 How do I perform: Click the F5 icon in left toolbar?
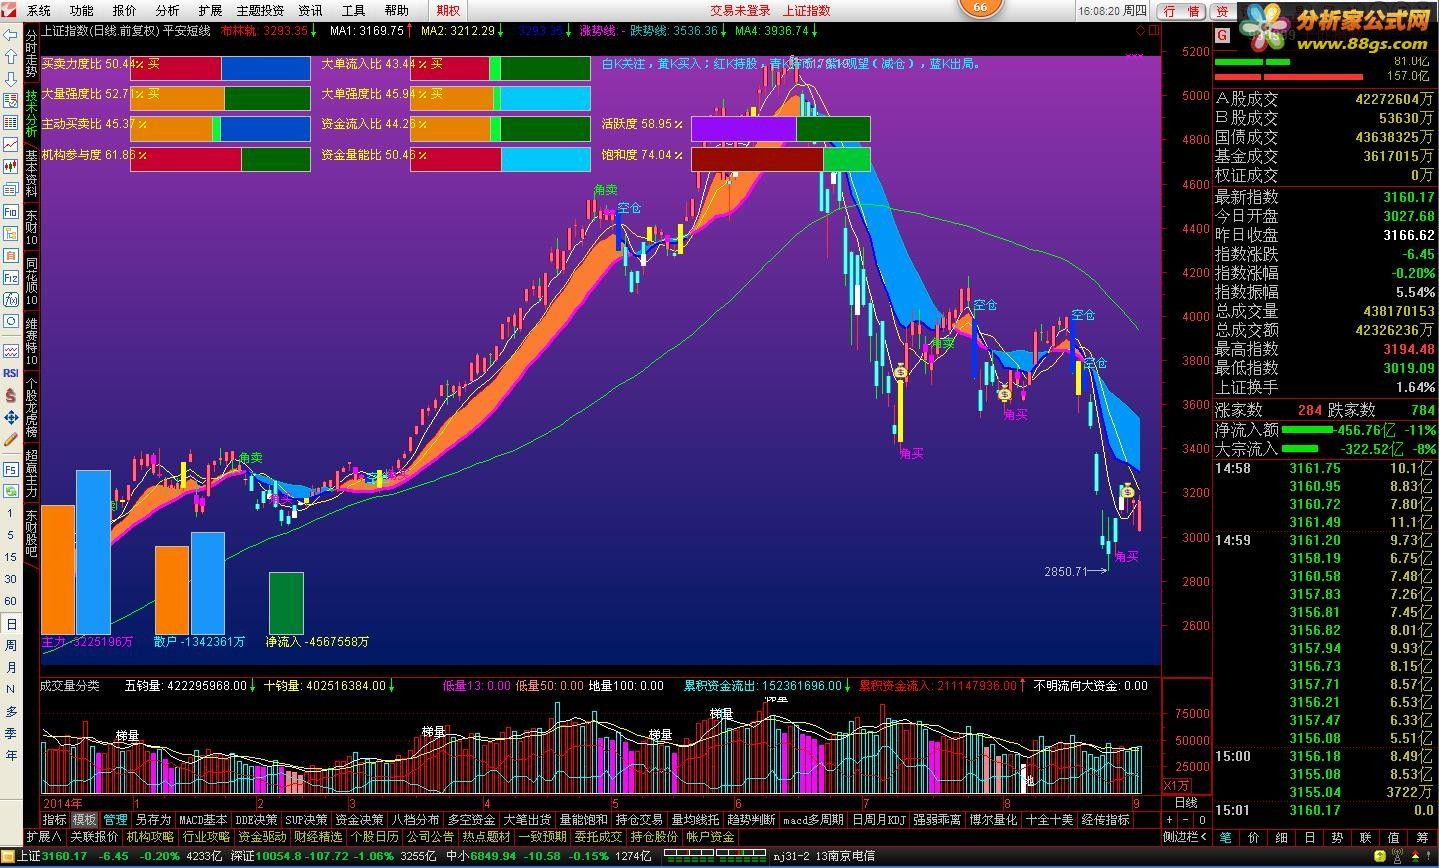pos(11,469)
